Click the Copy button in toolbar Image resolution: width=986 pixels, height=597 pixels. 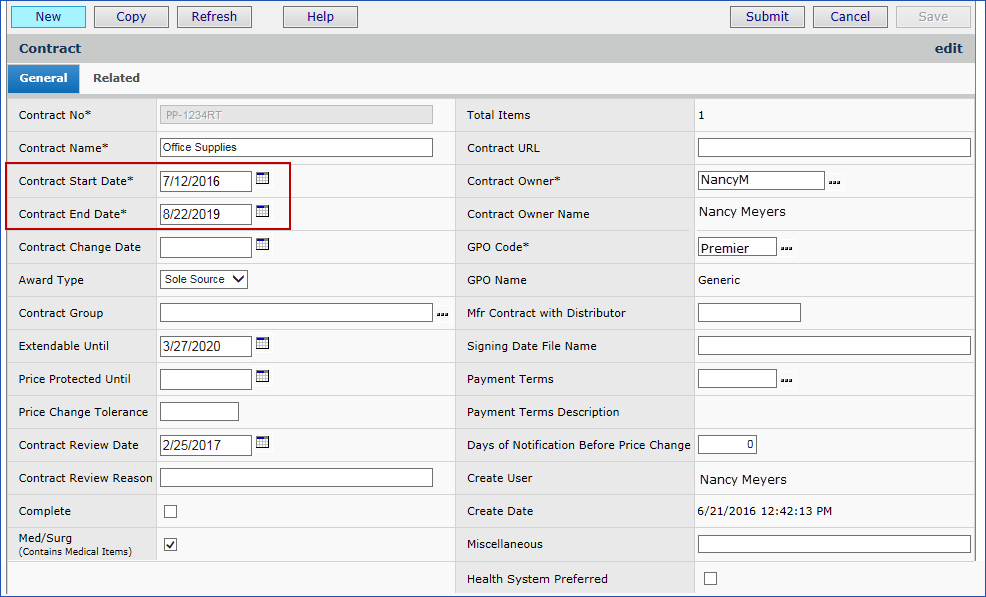131,16
